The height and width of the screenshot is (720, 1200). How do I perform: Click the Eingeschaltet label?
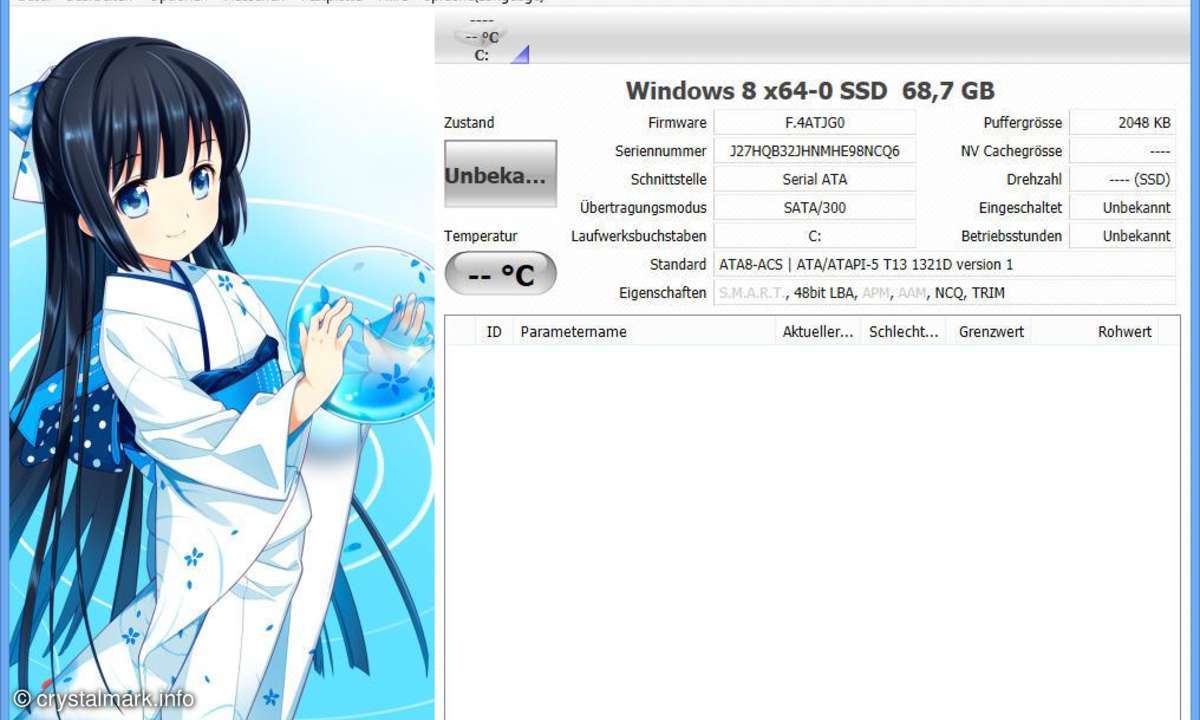(x=1021, y=208)
